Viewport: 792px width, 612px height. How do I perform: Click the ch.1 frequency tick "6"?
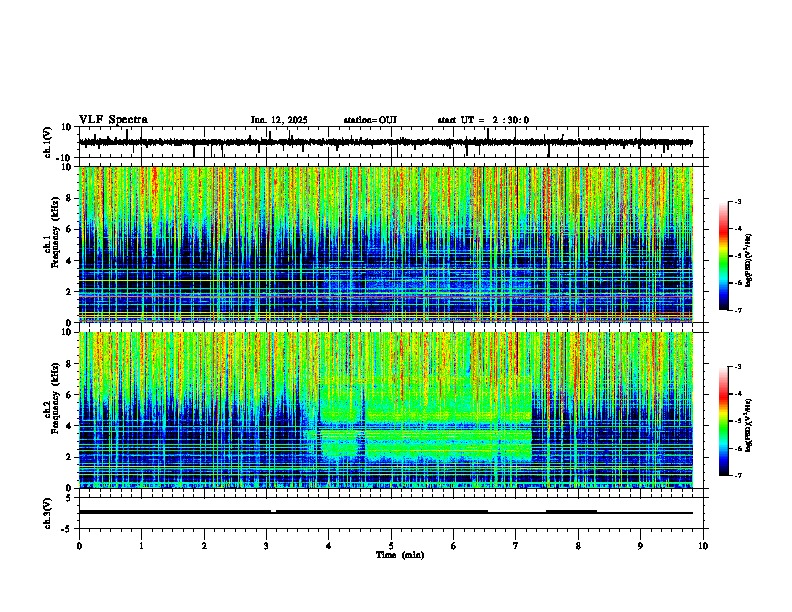pos(69,229)
